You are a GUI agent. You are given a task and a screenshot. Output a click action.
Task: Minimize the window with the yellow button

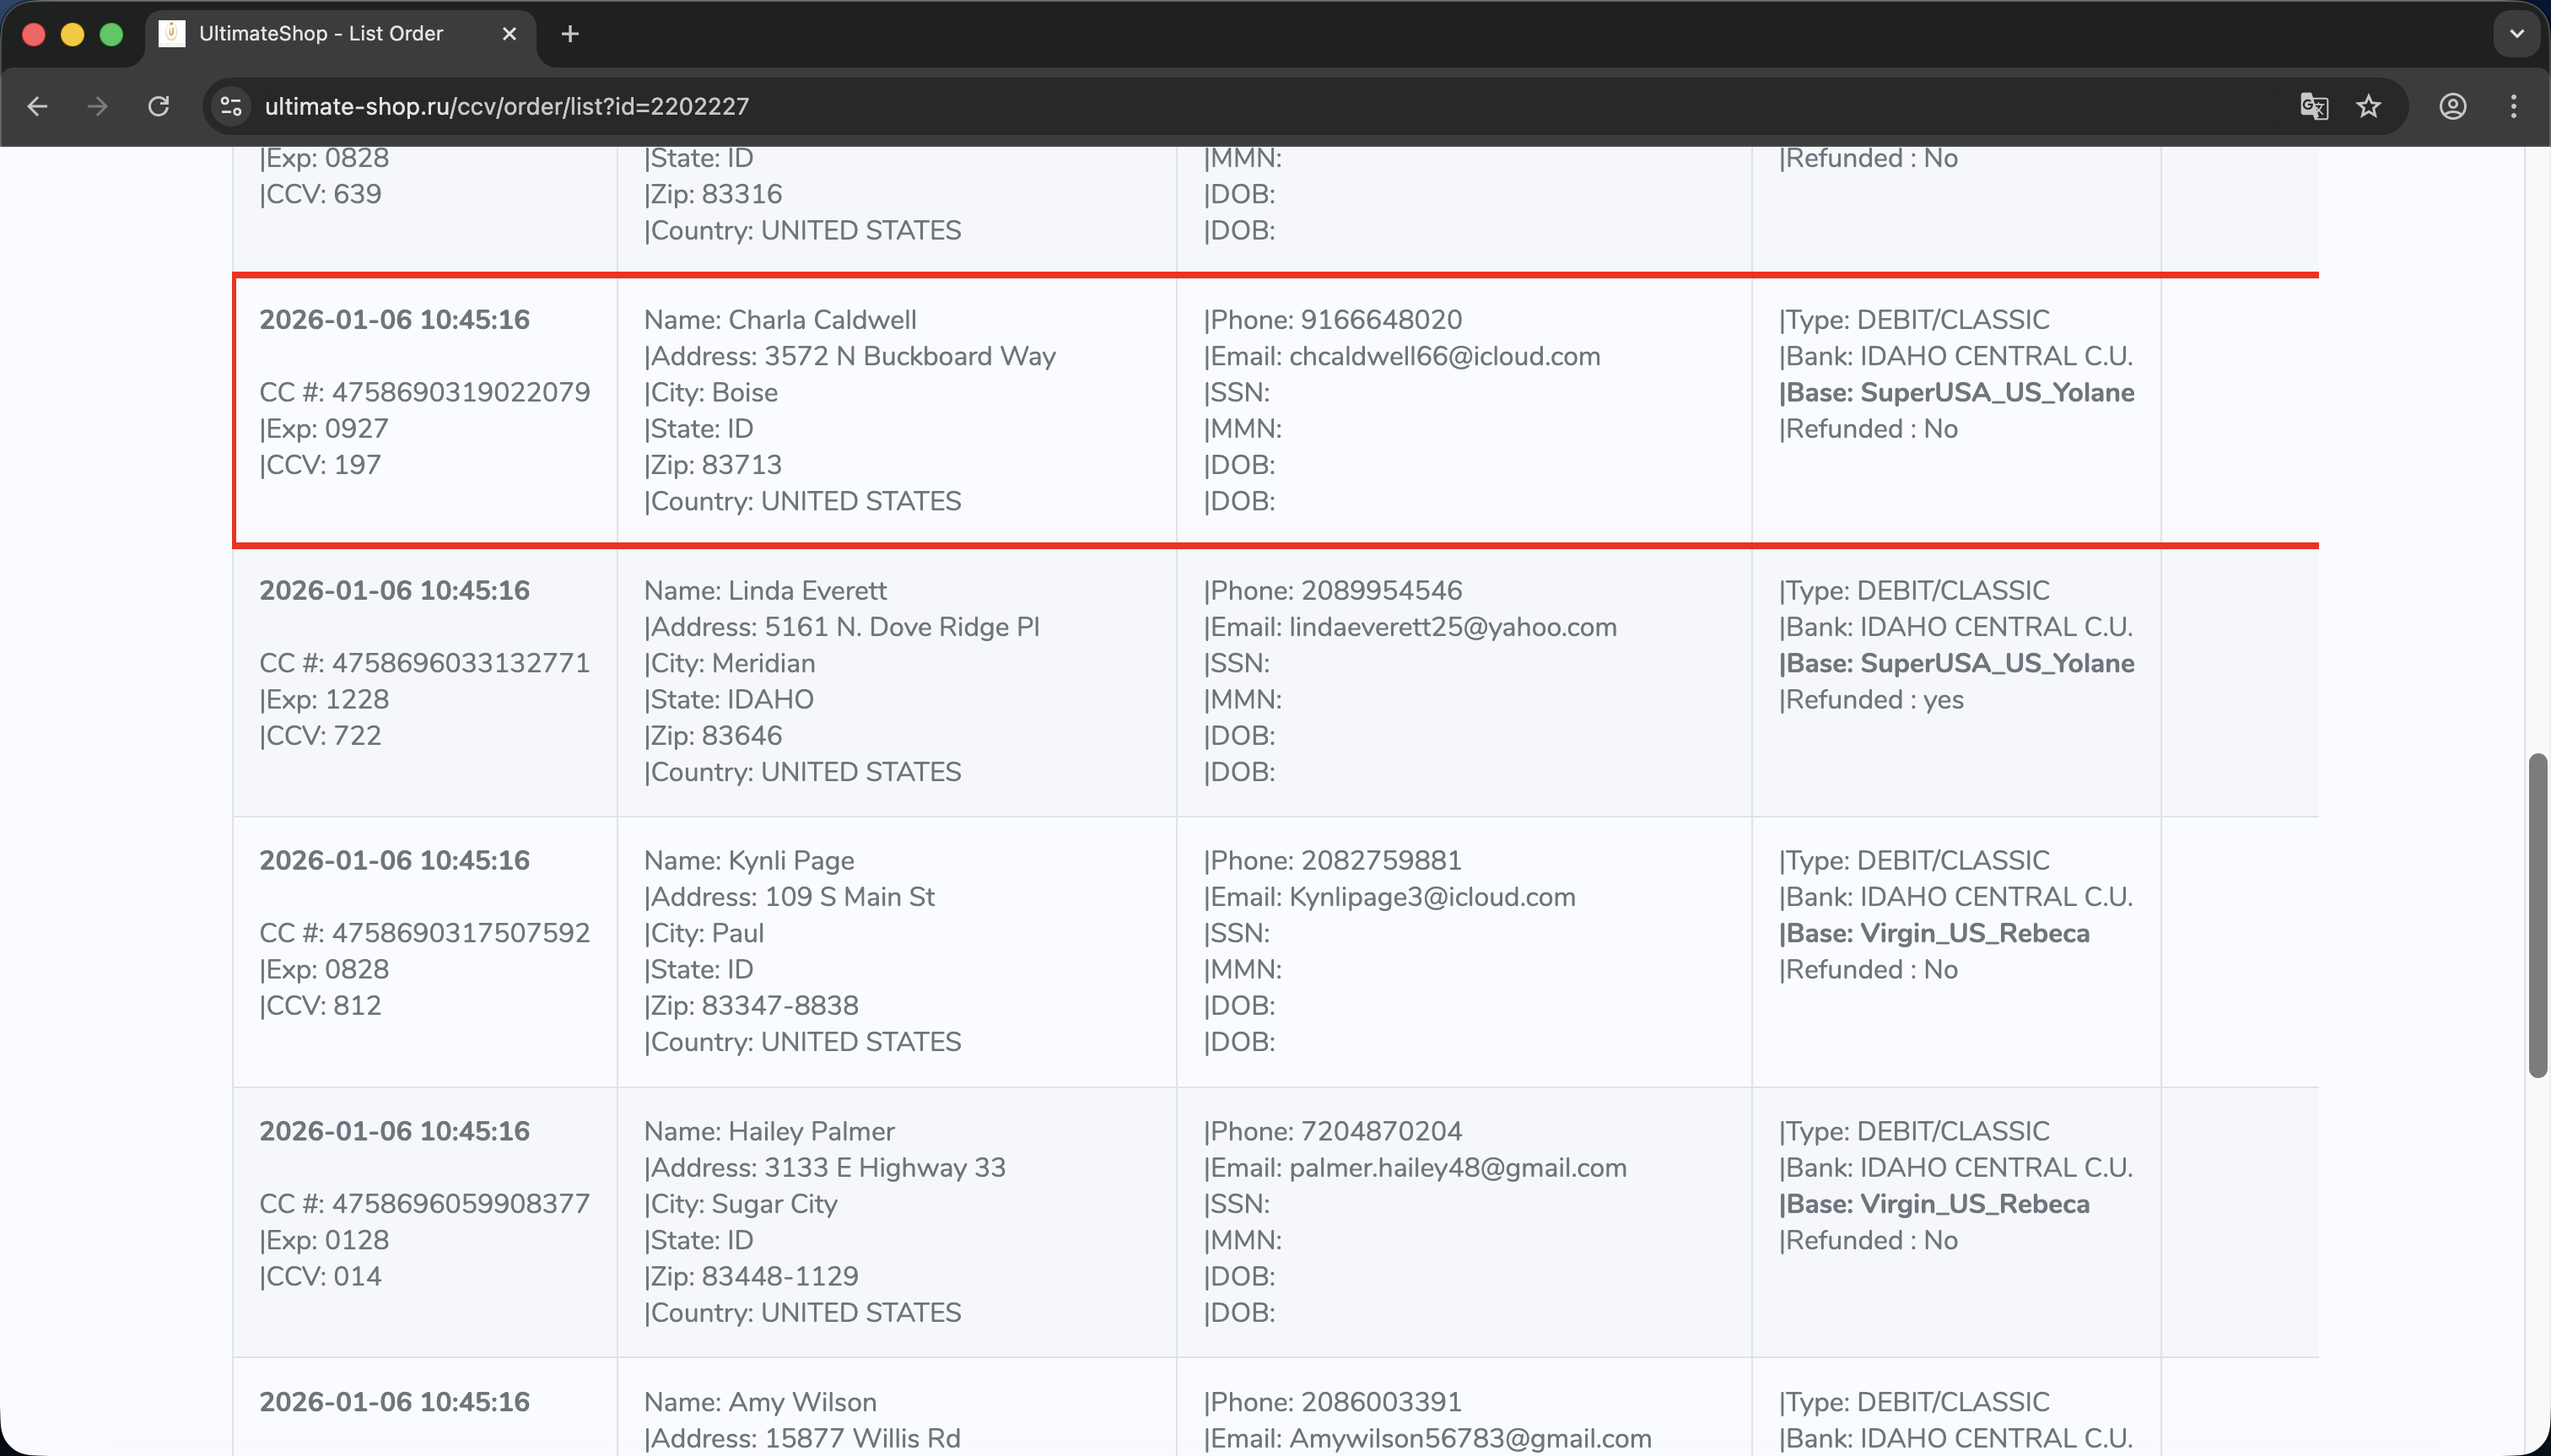[72, 34]
